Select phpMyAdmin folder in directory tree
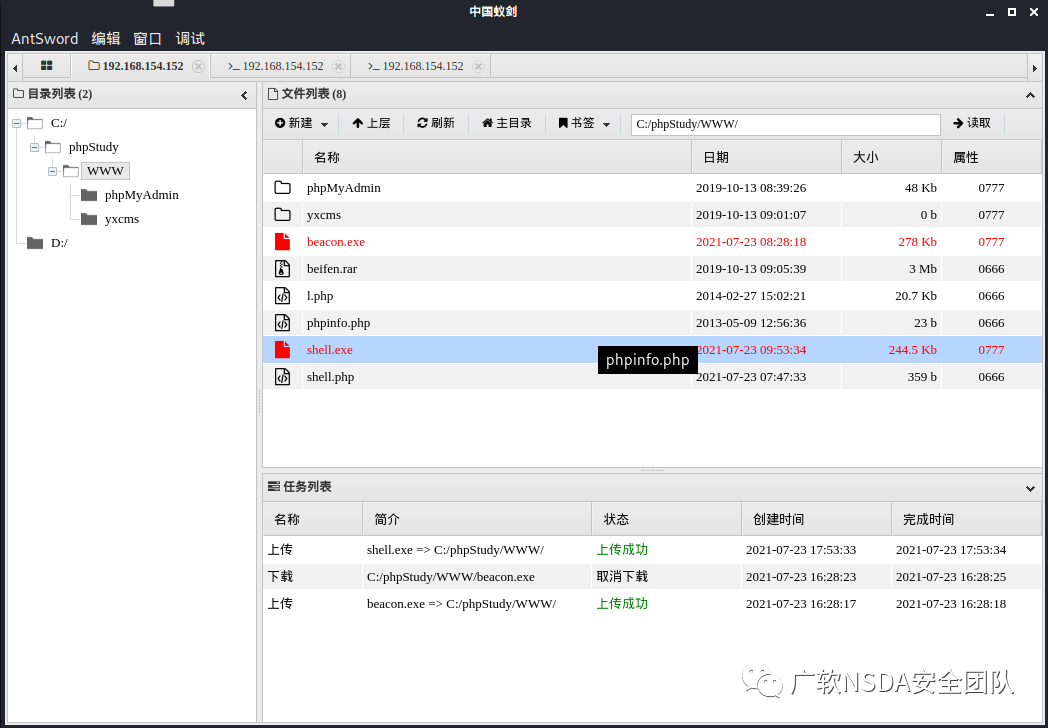This screenshot has height=728, width=1048. tap(142, 195)
